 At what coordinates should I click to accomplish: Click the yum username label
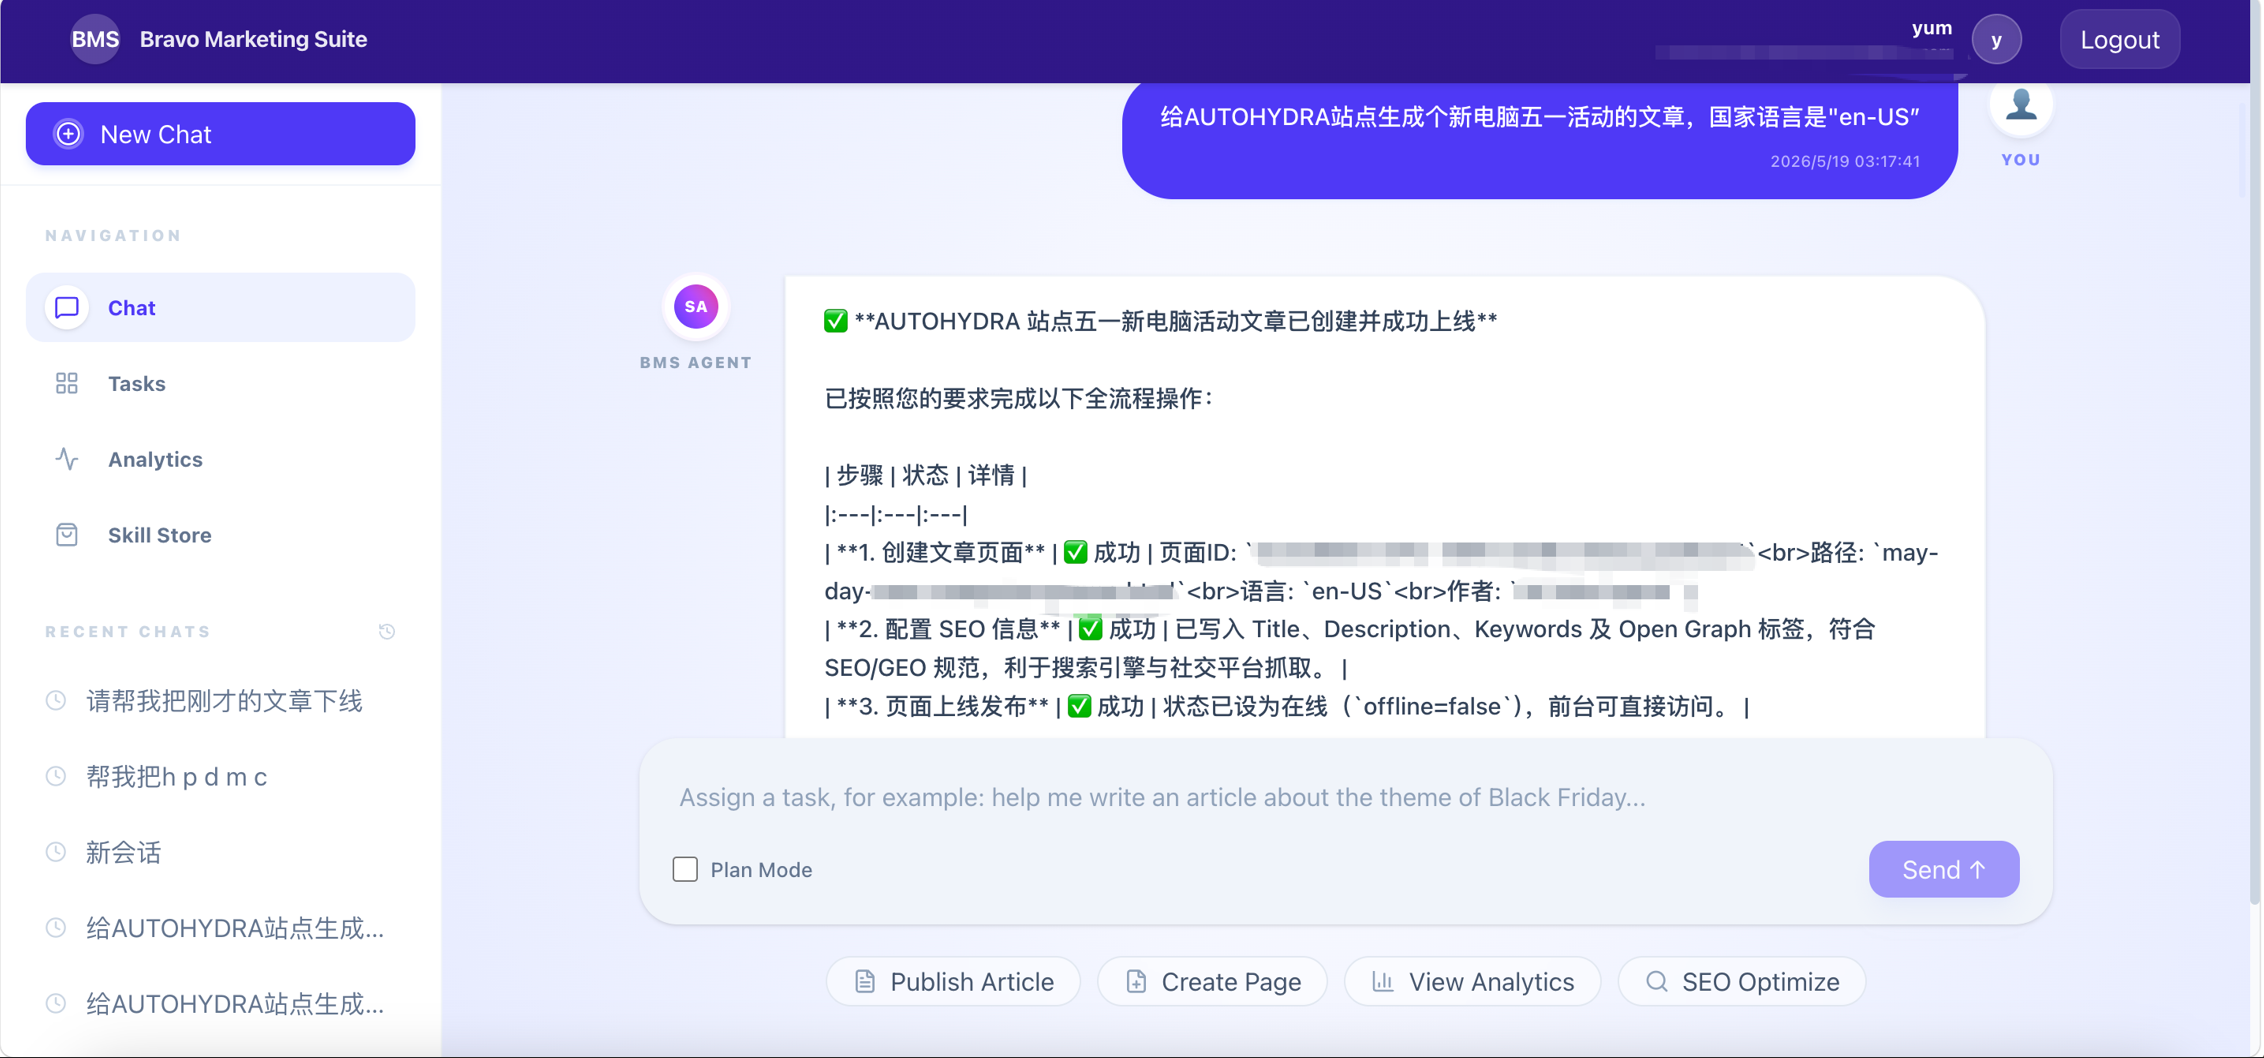[x=1932, y=28]
